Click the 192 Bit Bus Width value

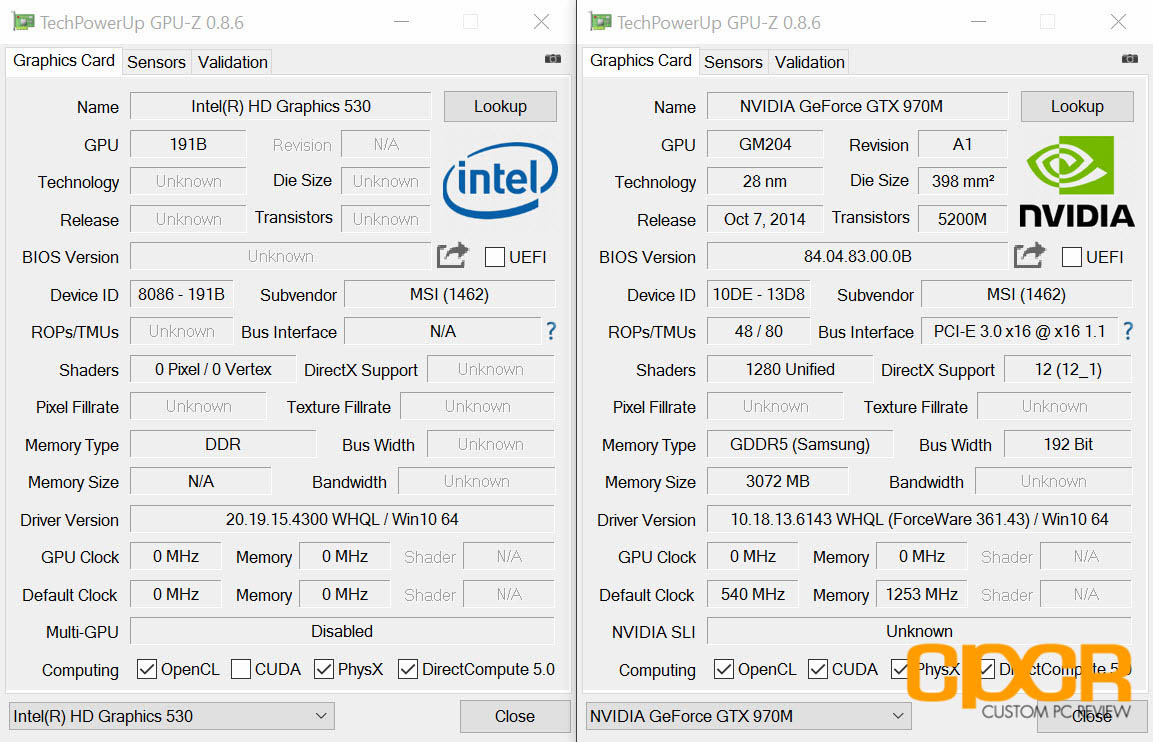(1068, 444)
